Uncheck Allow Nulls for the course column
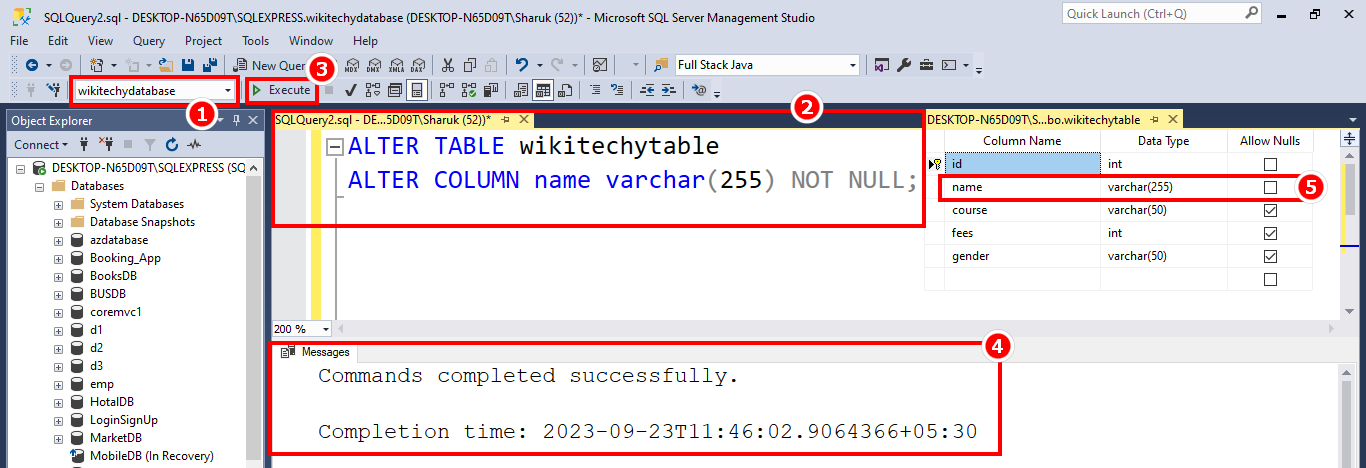 pos(1270,211)
